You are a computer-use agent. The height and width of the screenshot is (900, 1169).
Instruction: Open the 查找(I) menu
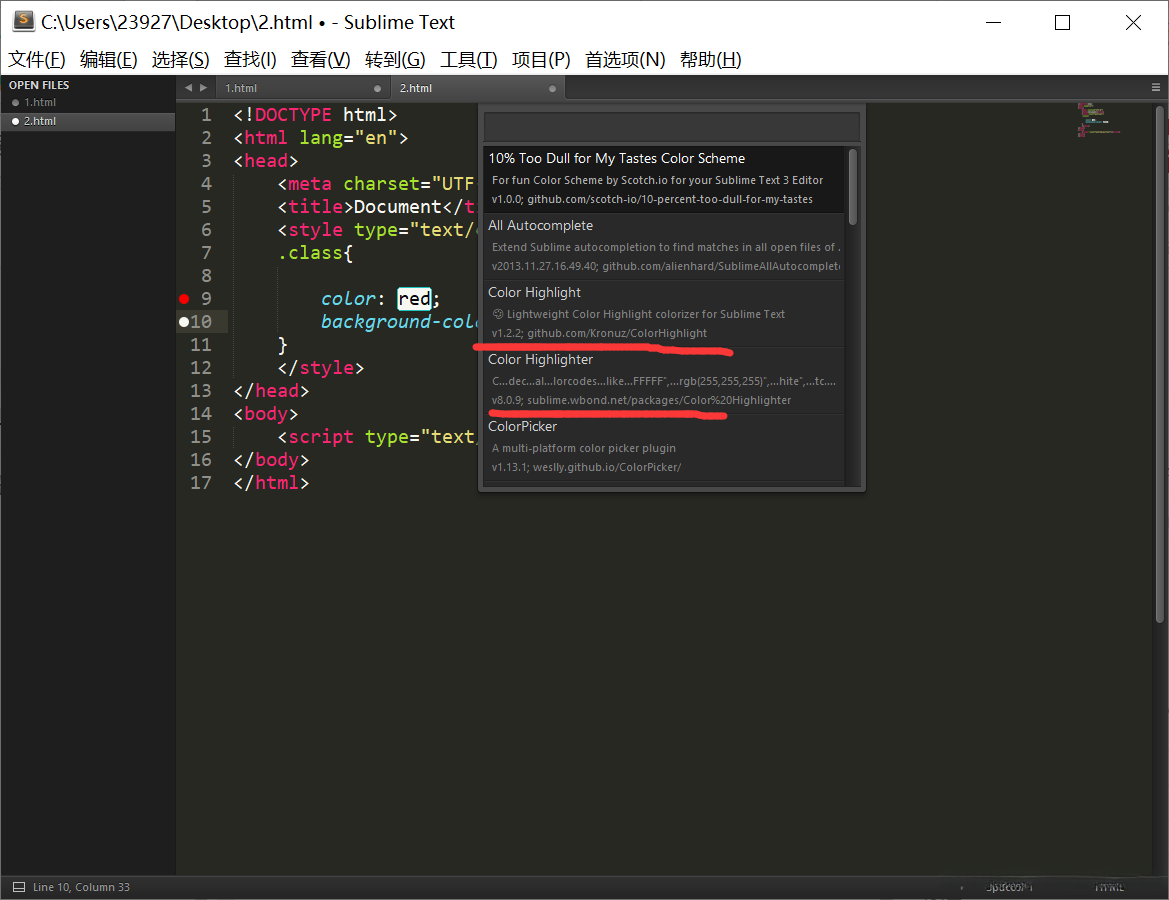click(x=250, y=60)
